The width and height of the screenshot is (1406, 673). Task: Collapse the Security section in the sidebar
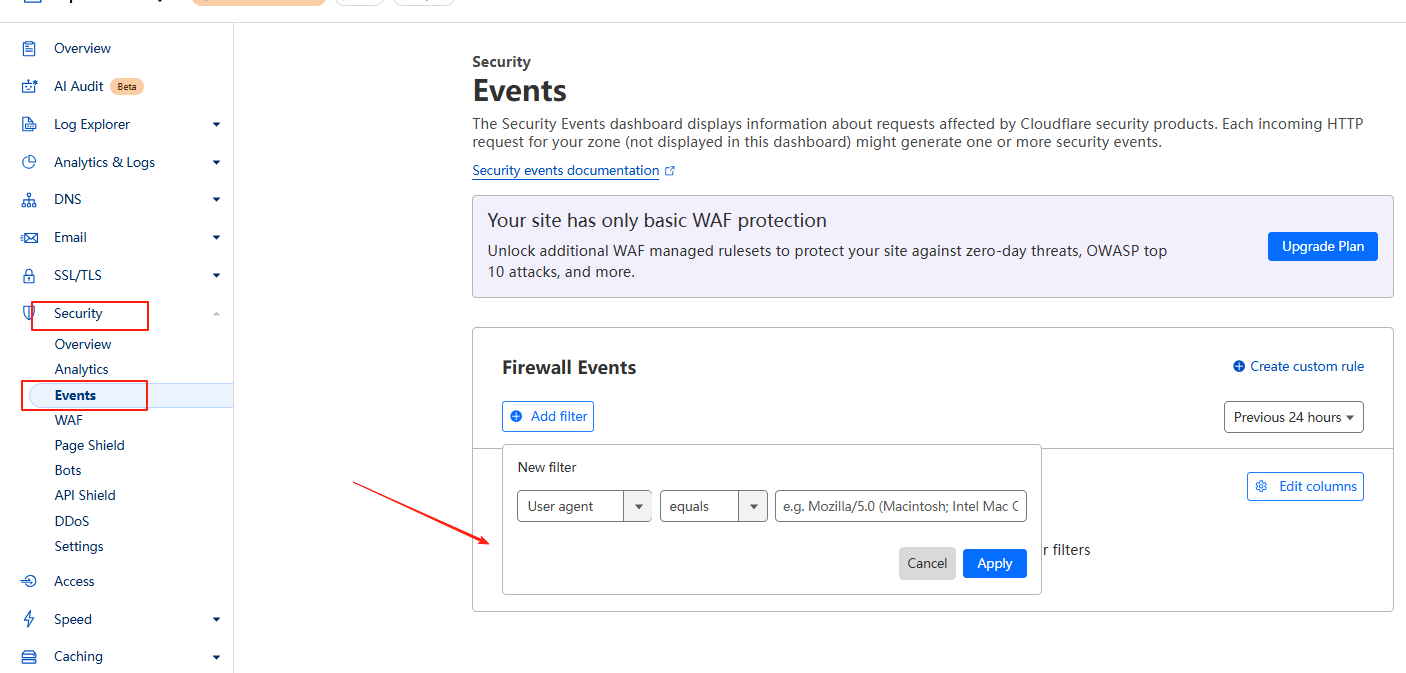pos(216,313)
